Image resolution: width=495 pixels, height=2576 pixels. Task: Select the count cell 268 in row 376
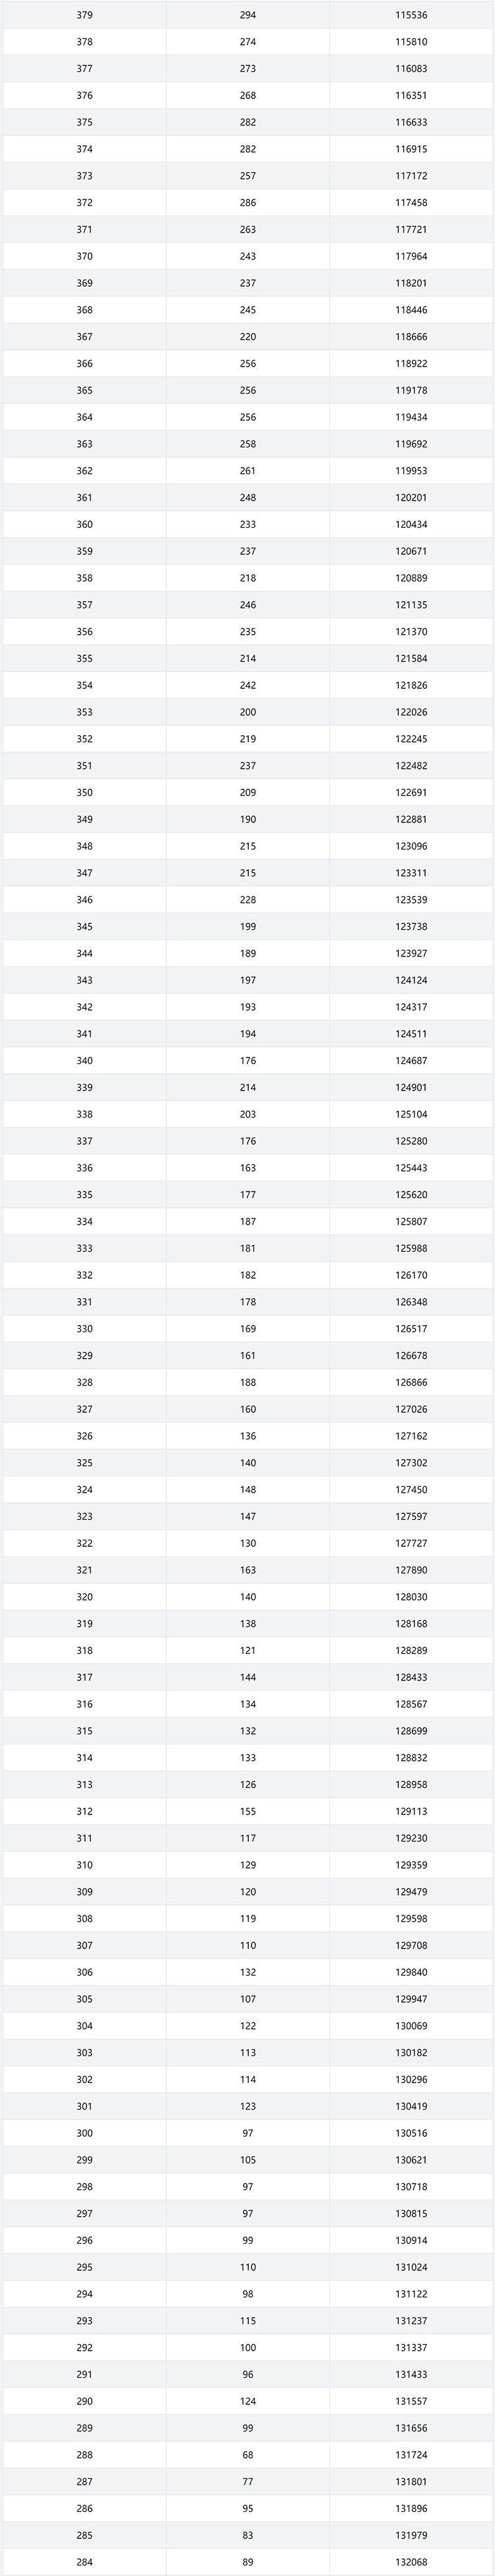pos(248,96)
